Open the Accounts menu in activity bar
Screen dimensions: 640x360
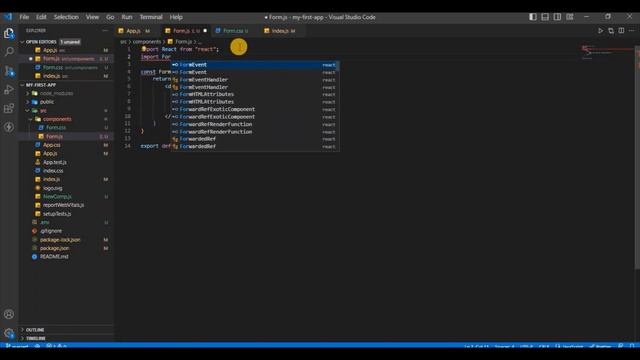pyautogui.click(x=9, y=314)
